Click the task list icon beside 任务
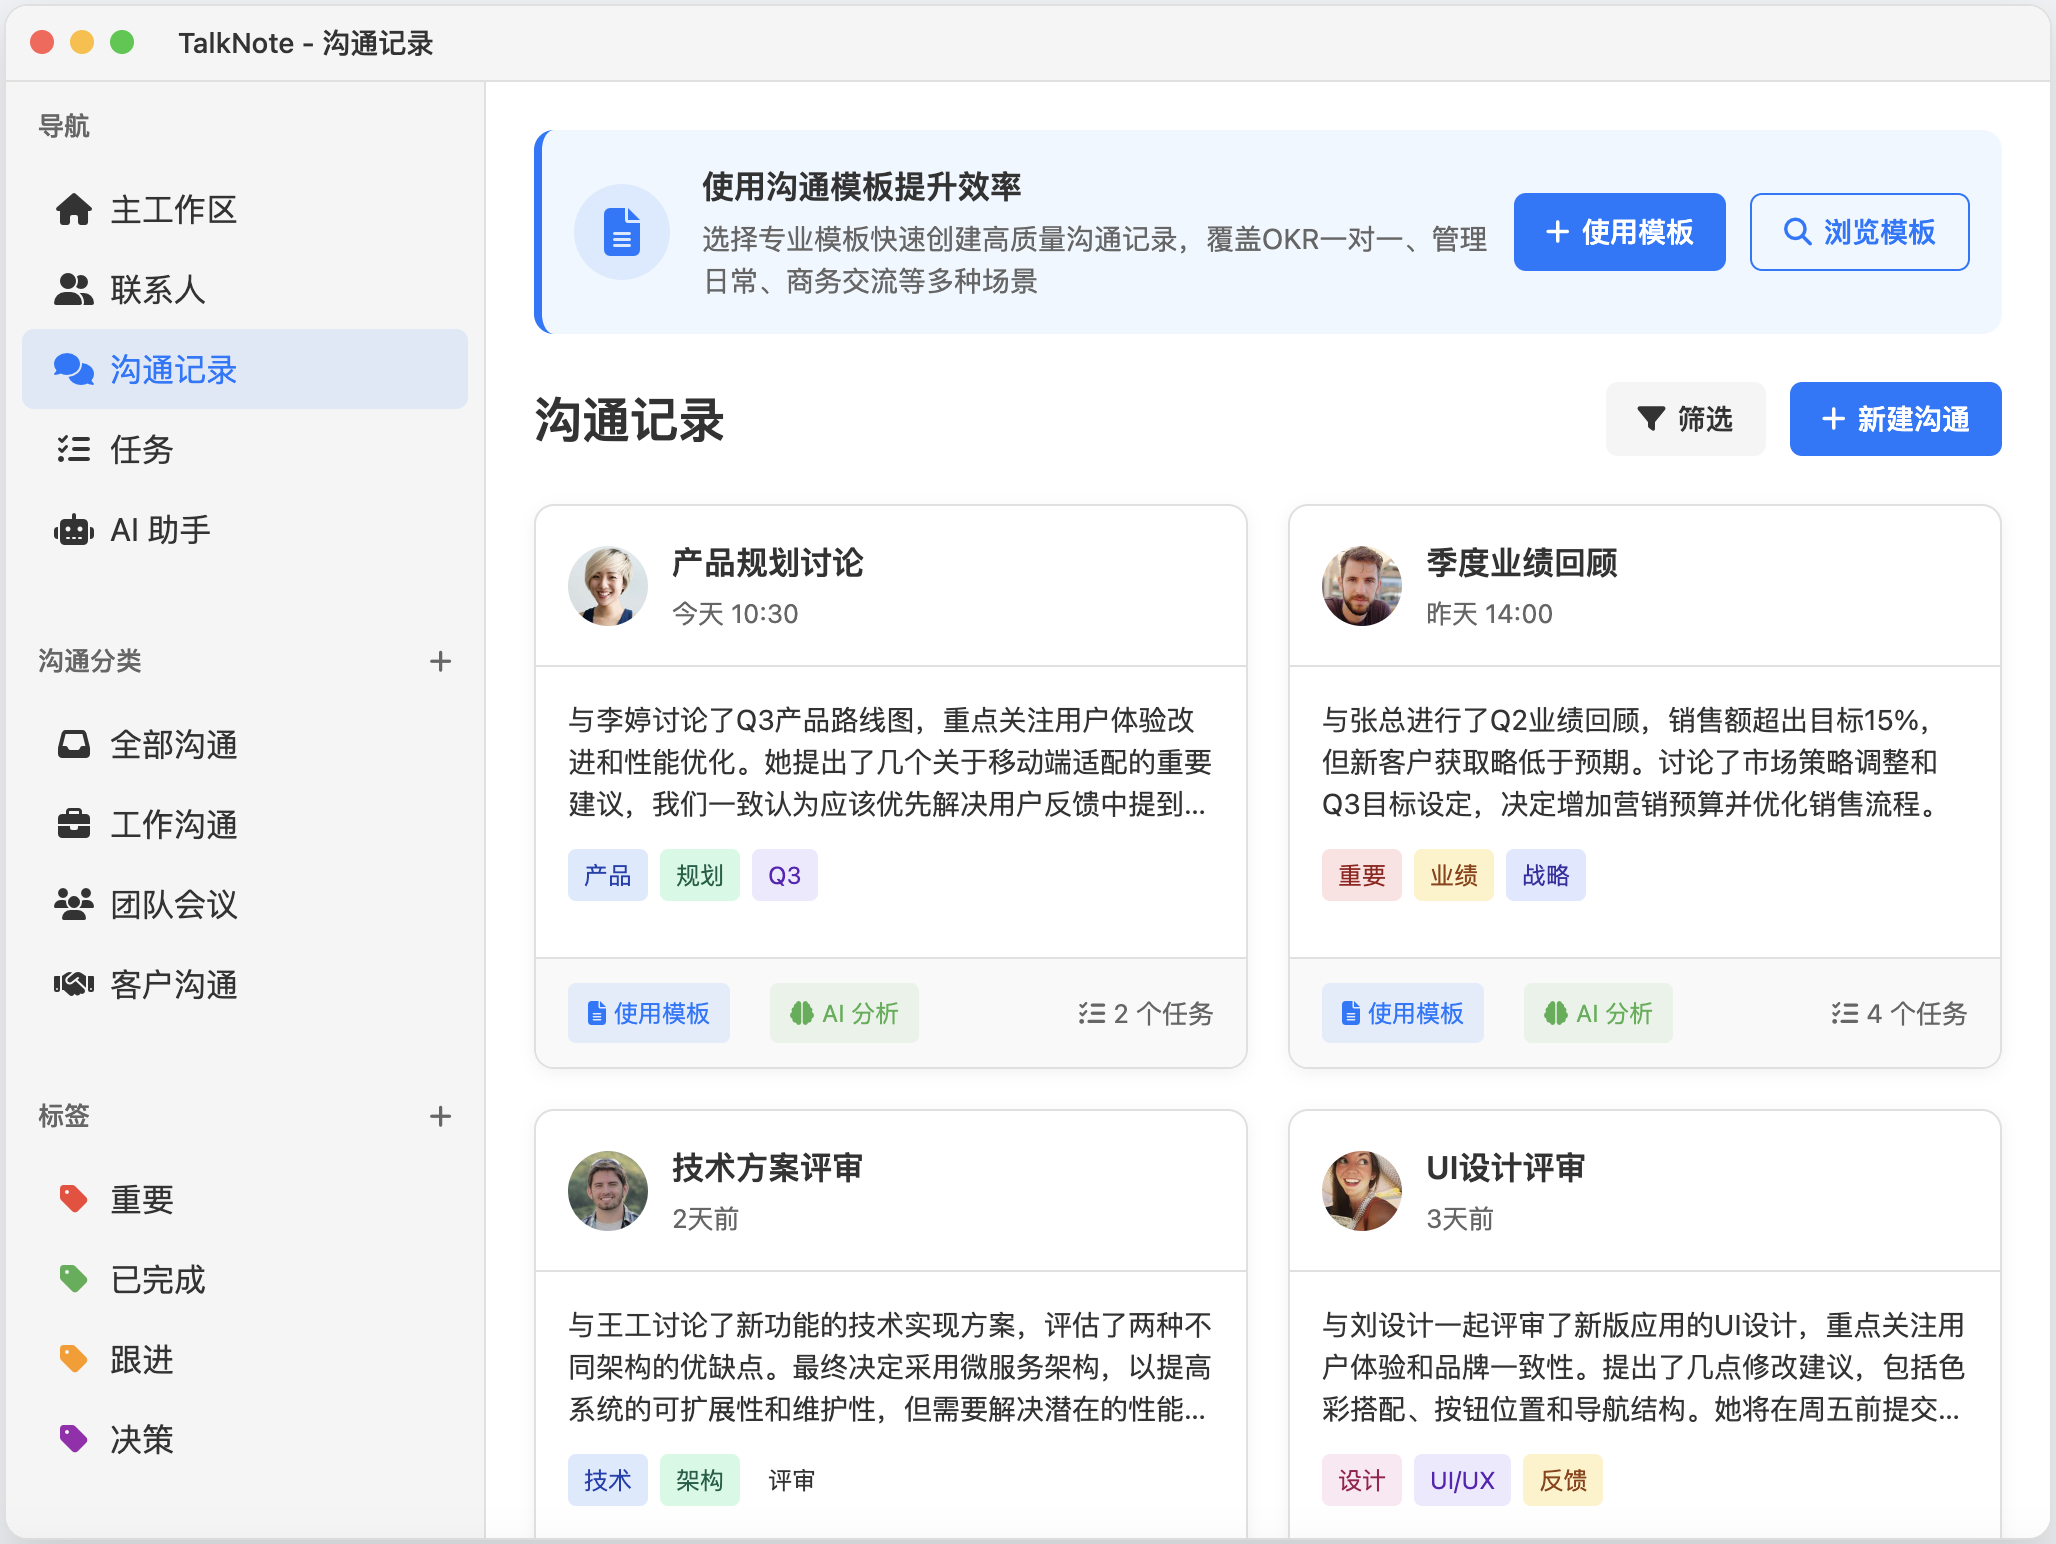Viewport: 2056px width, 1544px height. [x=73, y=450]
